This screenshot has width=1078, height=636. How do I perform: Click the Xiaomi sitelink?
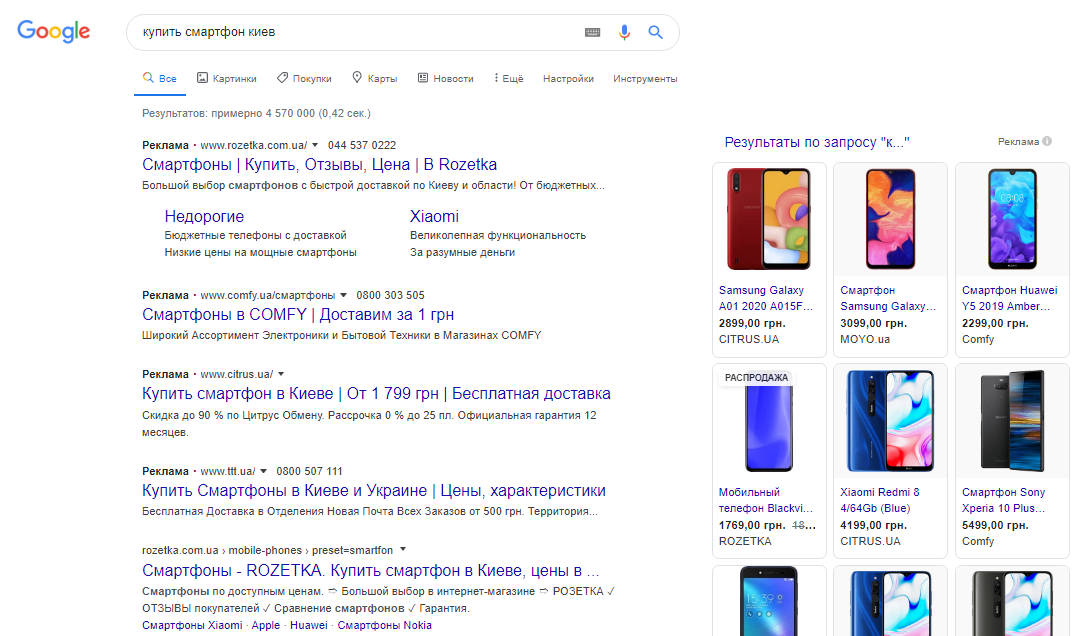434,216
